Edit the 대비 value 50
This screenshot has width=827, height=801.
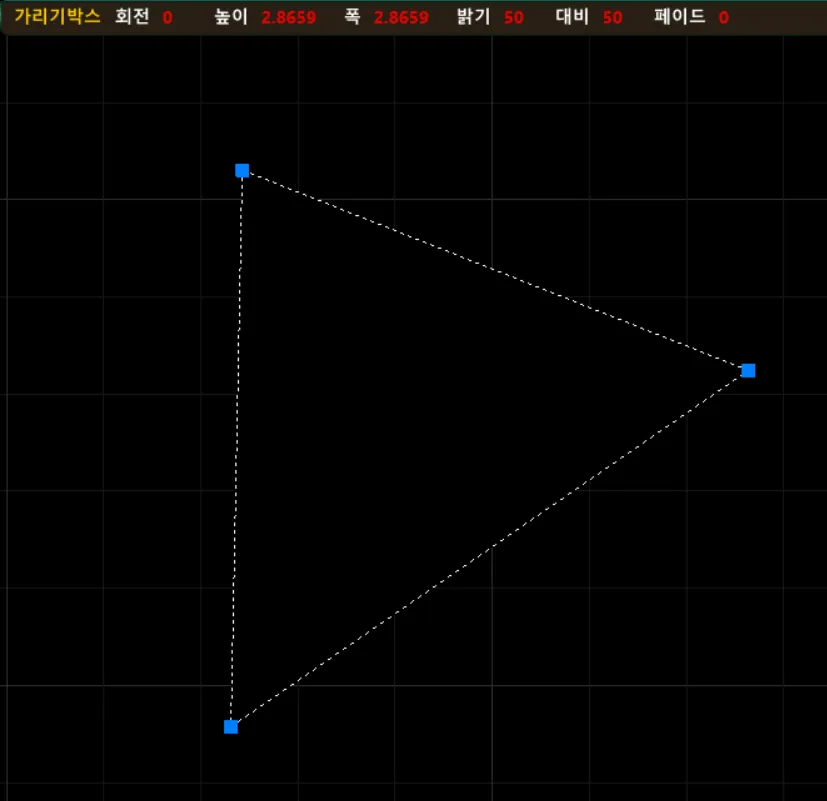coord(613,18)
